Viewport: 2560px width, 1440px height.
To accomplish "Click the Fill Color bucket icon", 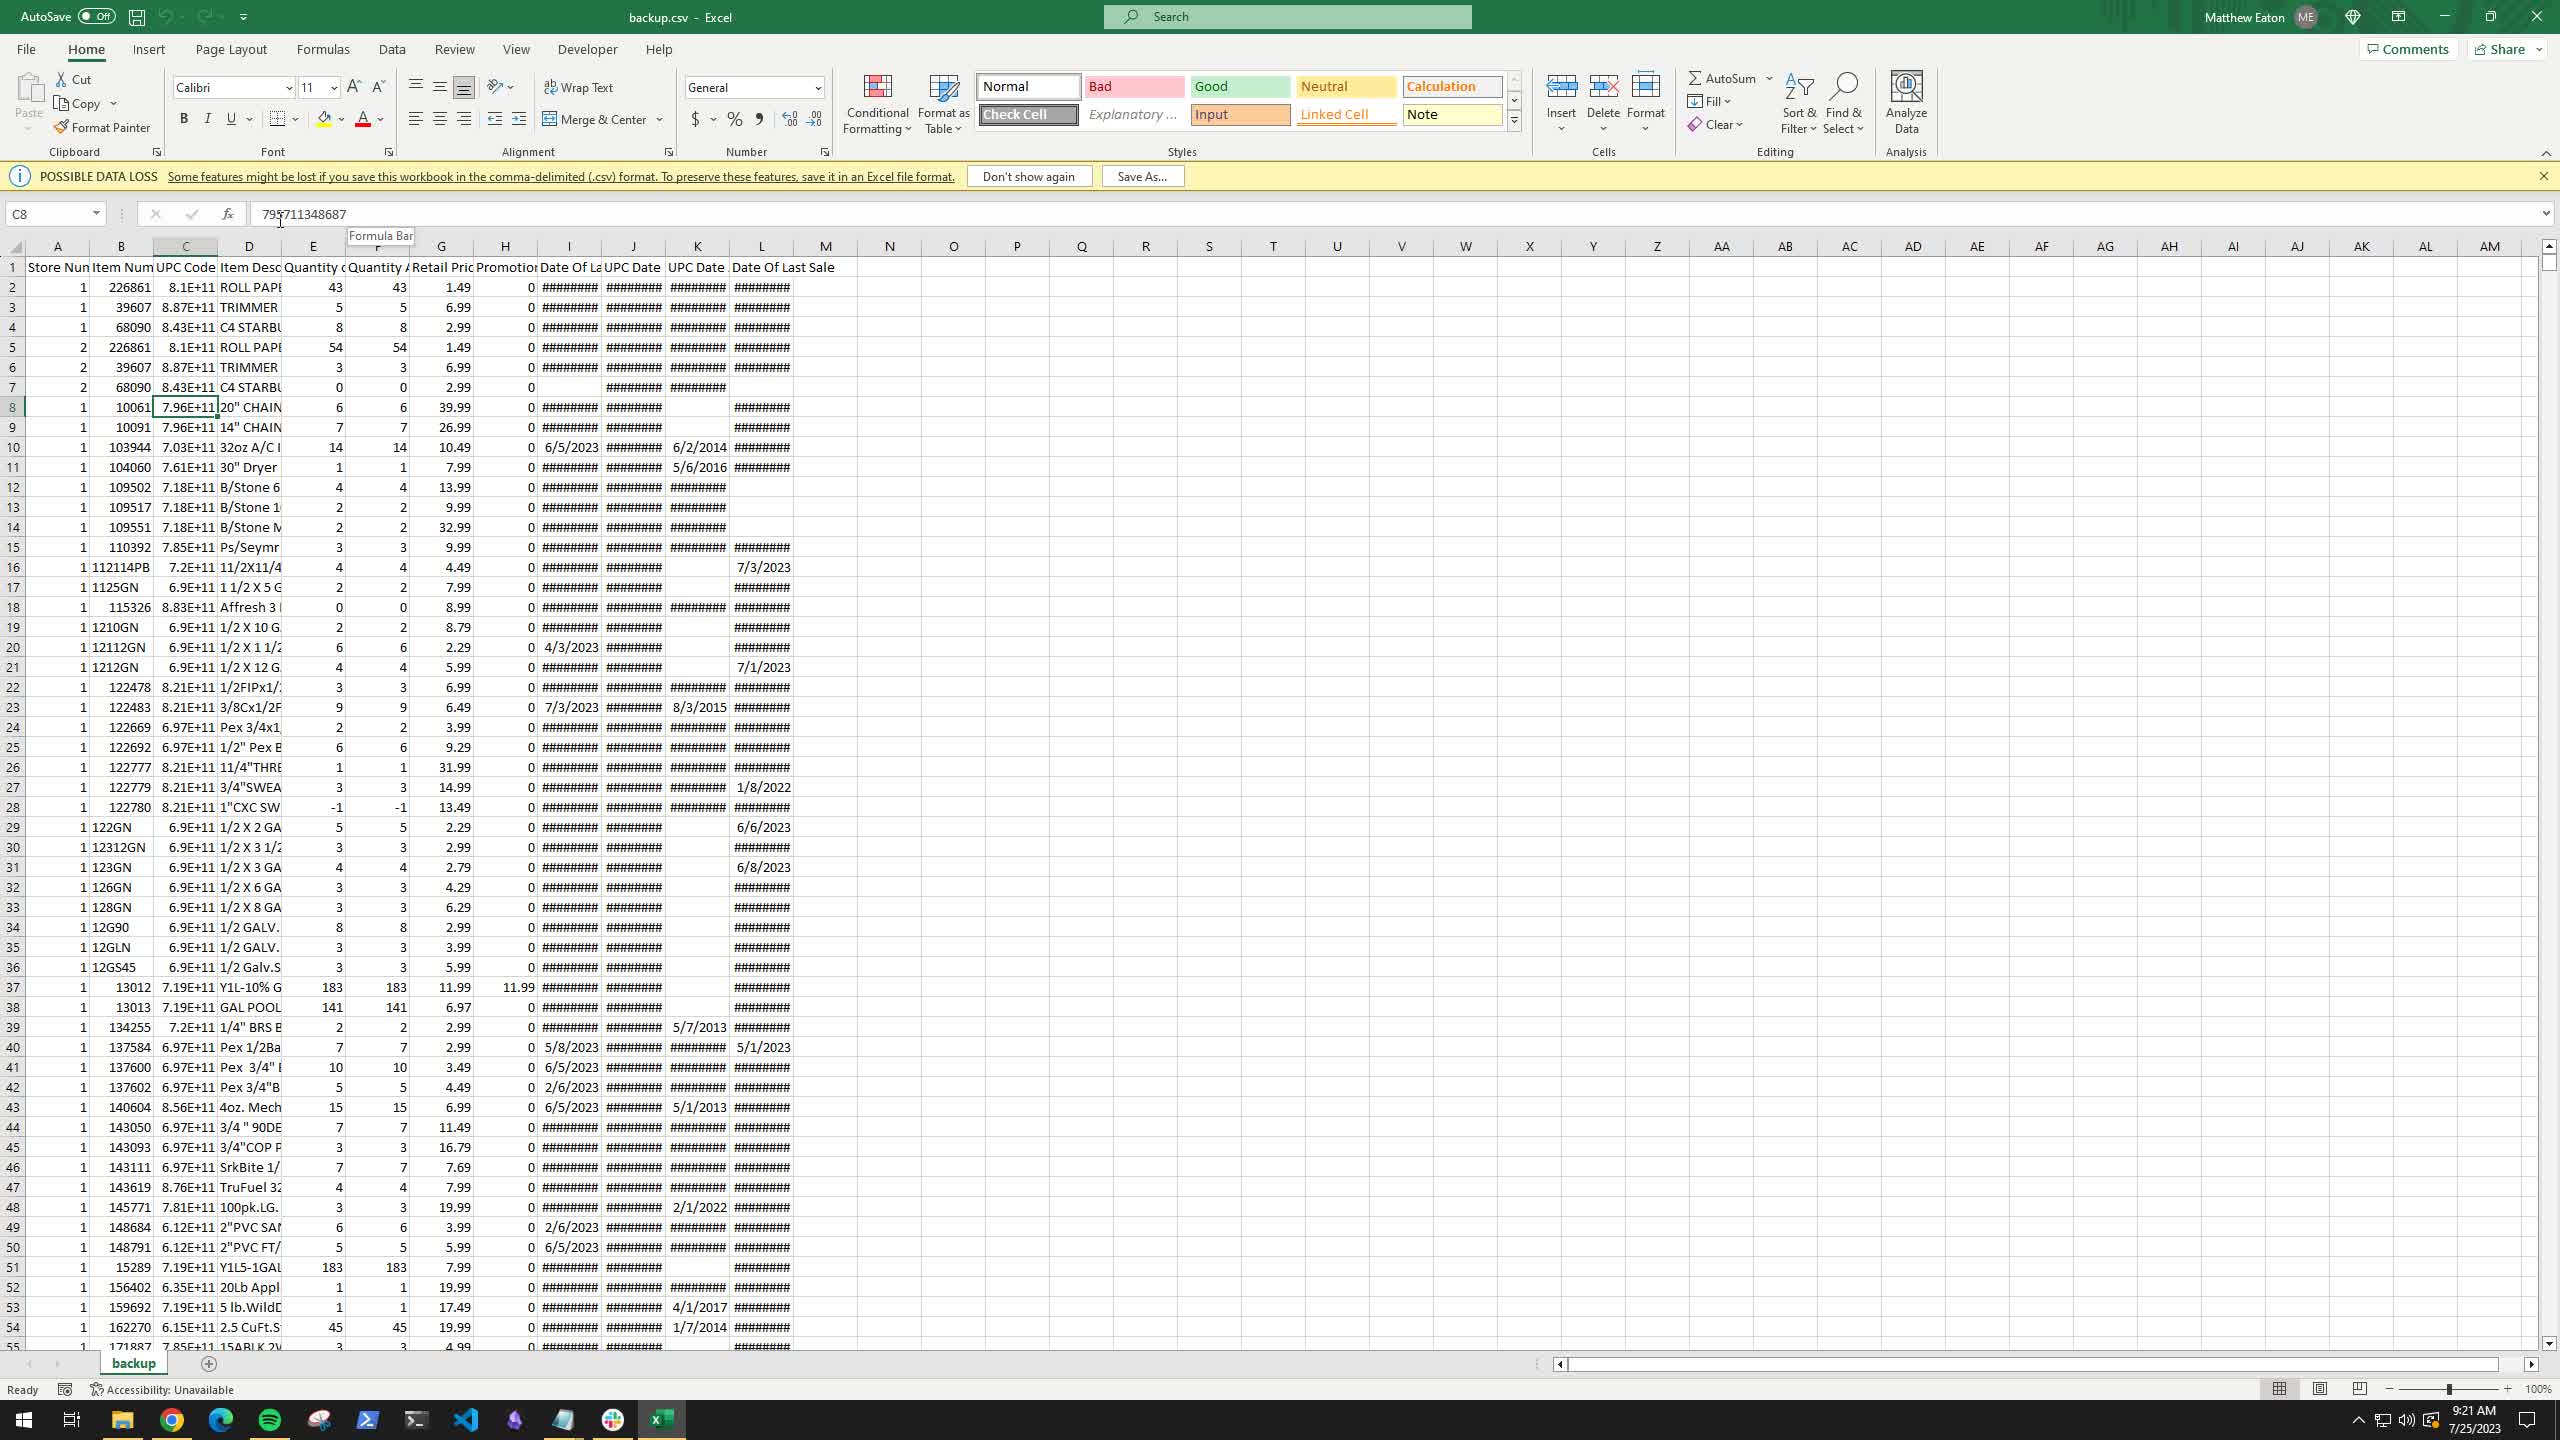I will [x=324, y=119].
